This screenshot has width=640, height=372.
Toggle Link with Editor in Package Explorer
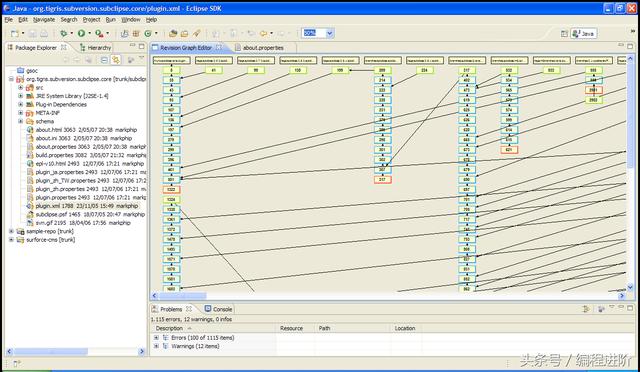(116, 60)
